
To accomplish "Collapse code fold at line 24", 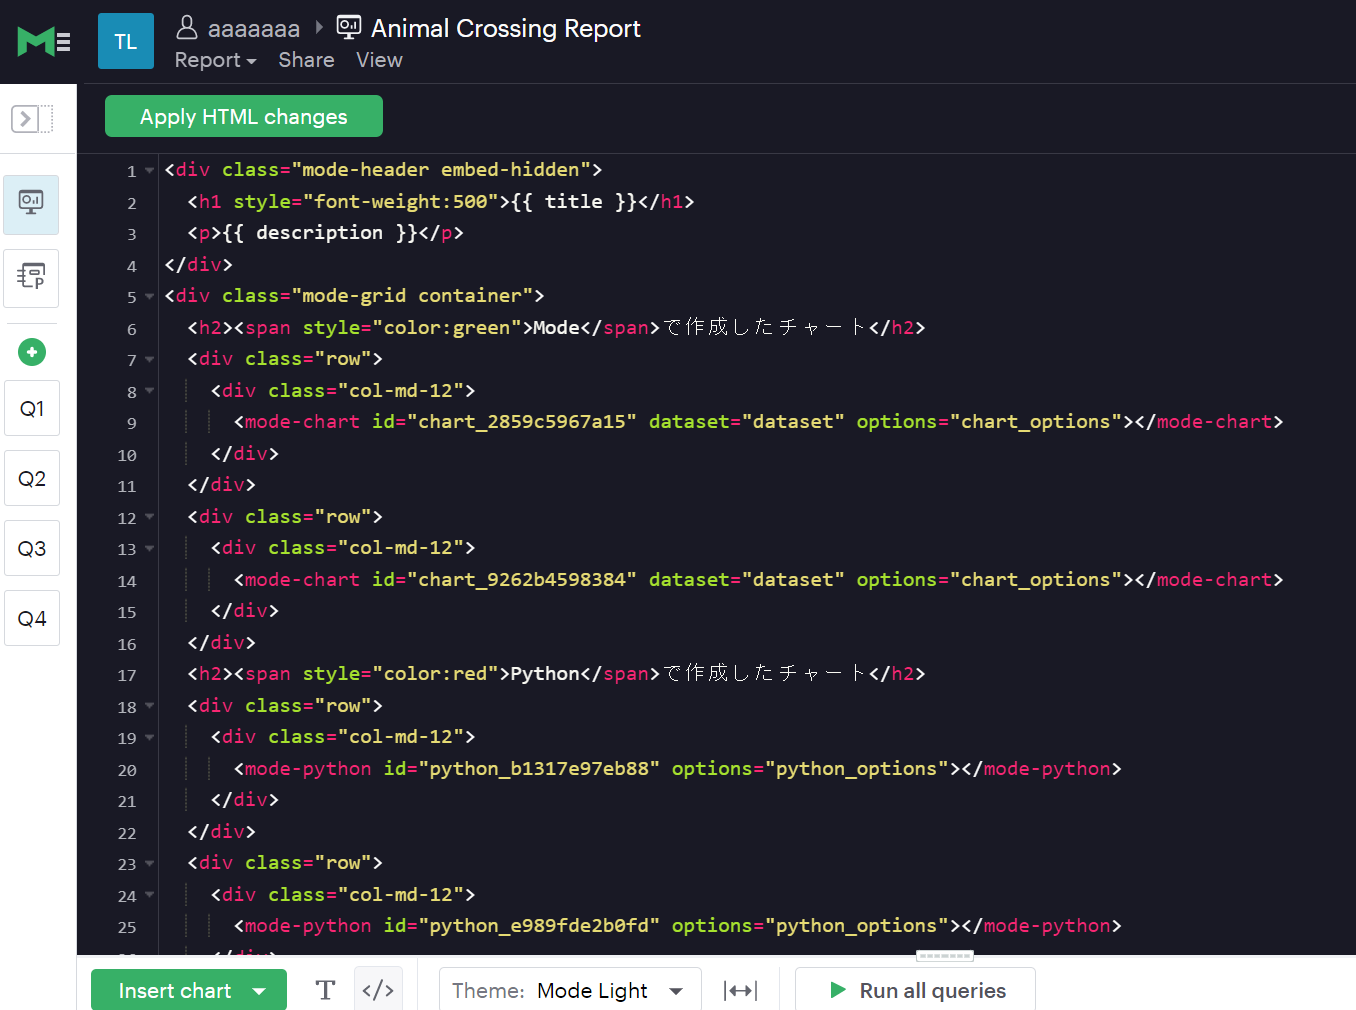I will (x=150, y=896).
